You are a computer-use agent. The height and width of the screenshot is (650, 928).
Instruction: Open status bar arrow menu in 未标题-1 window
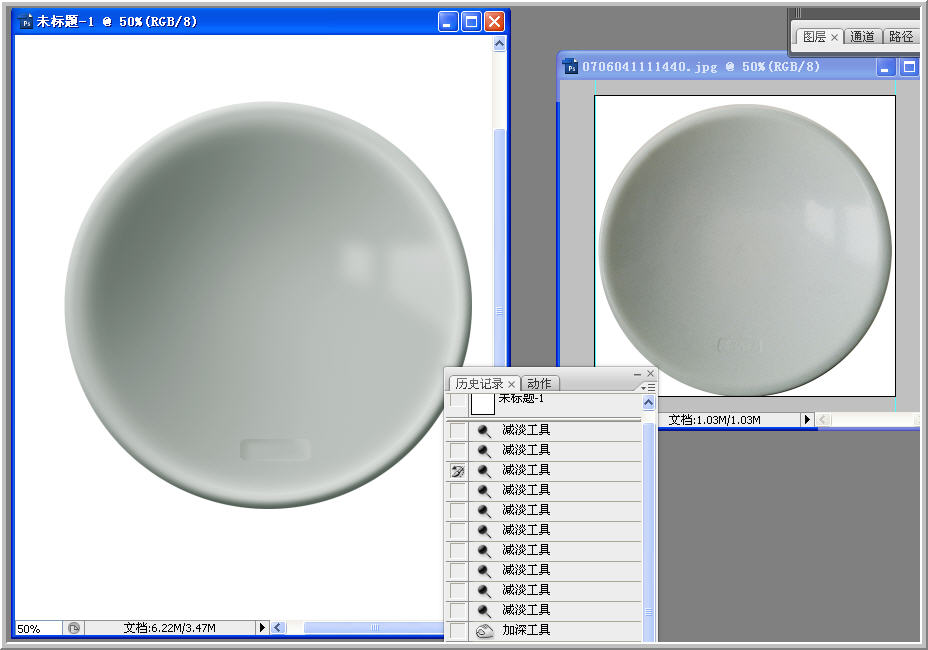(262, 628)
